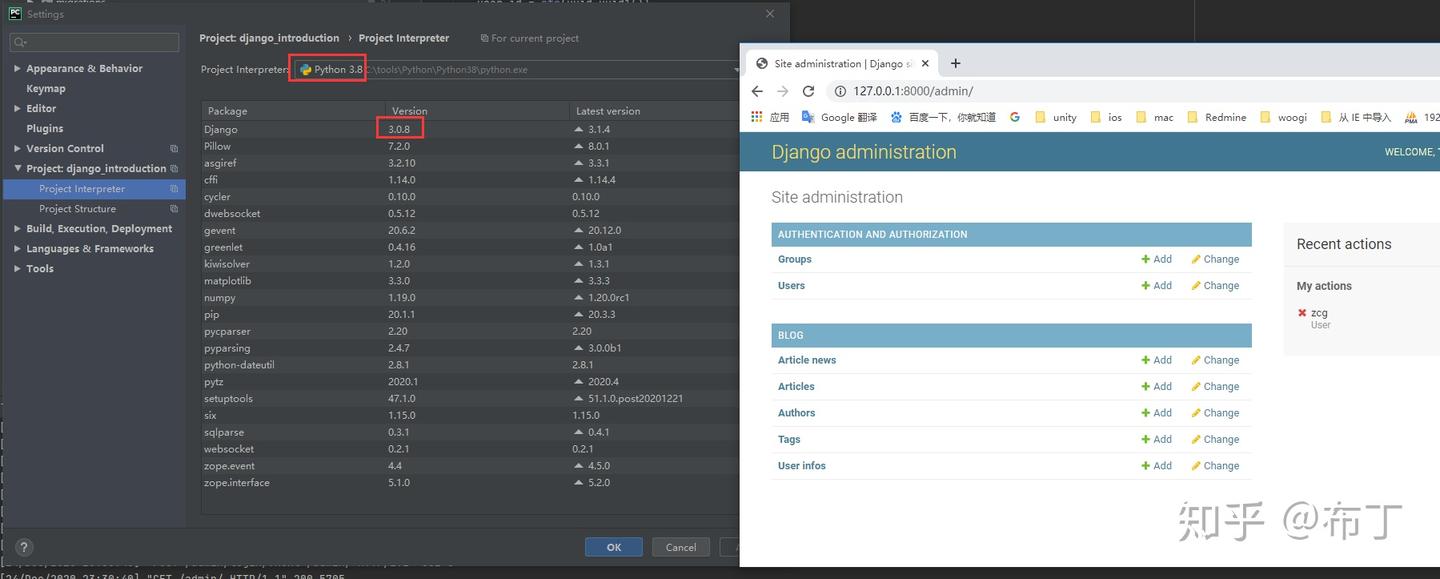Click the browser address bar URL
The width and height of the screenshot is (1440, 579).
click(913, 91)
